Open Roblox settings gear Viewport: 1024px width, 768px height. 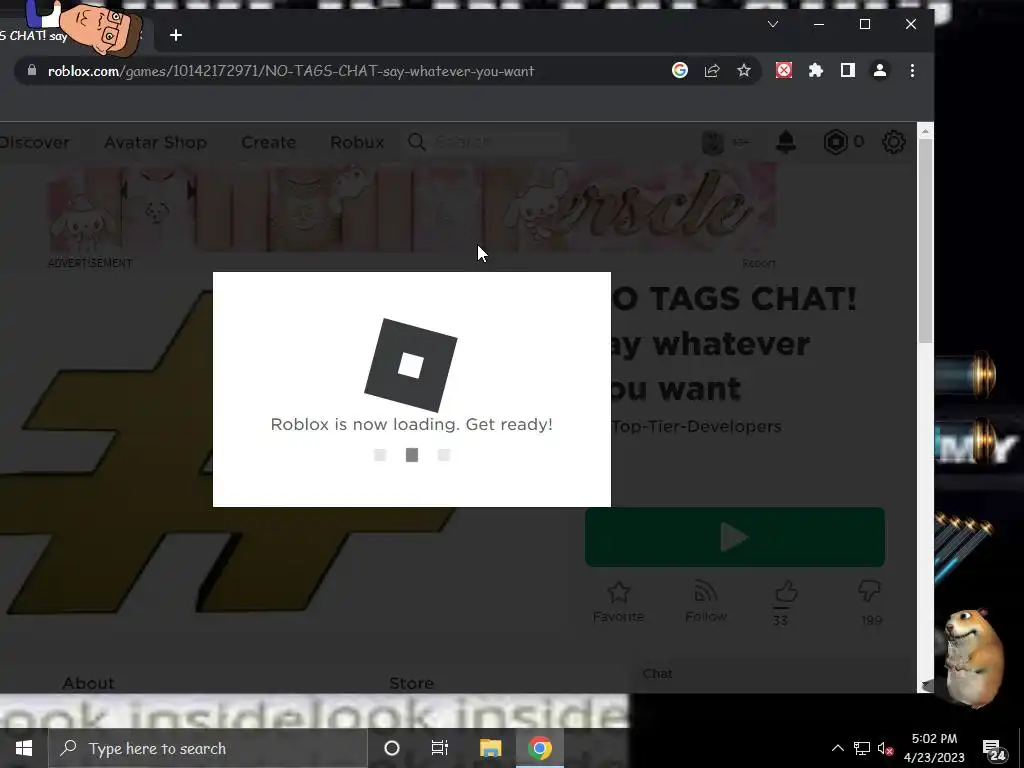(893, 142)
